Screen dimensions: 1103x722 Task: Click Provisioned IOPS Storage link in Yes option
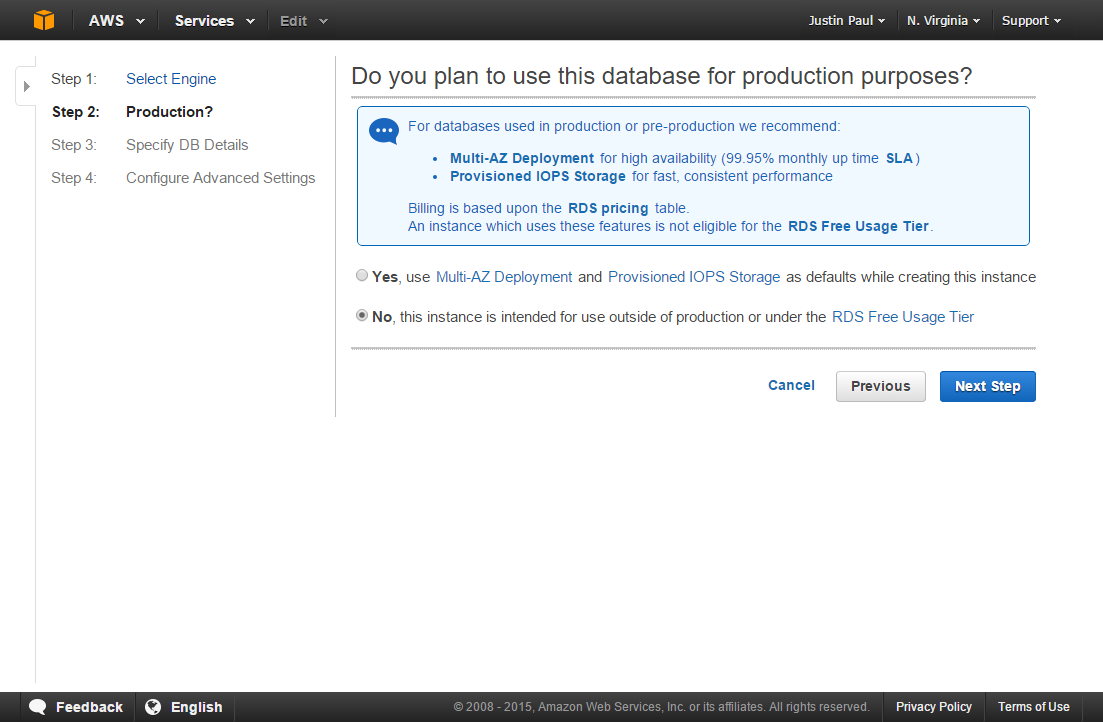(694, 277)
